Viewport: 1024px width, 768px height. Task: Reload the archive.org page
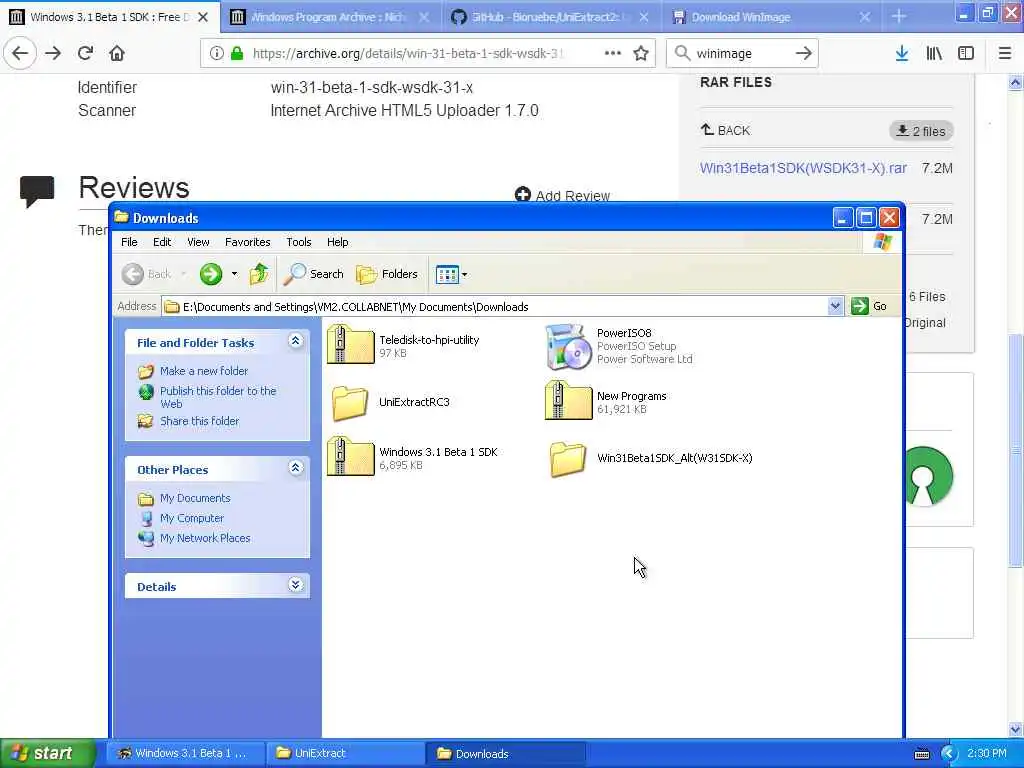click(x=85, y=53)
